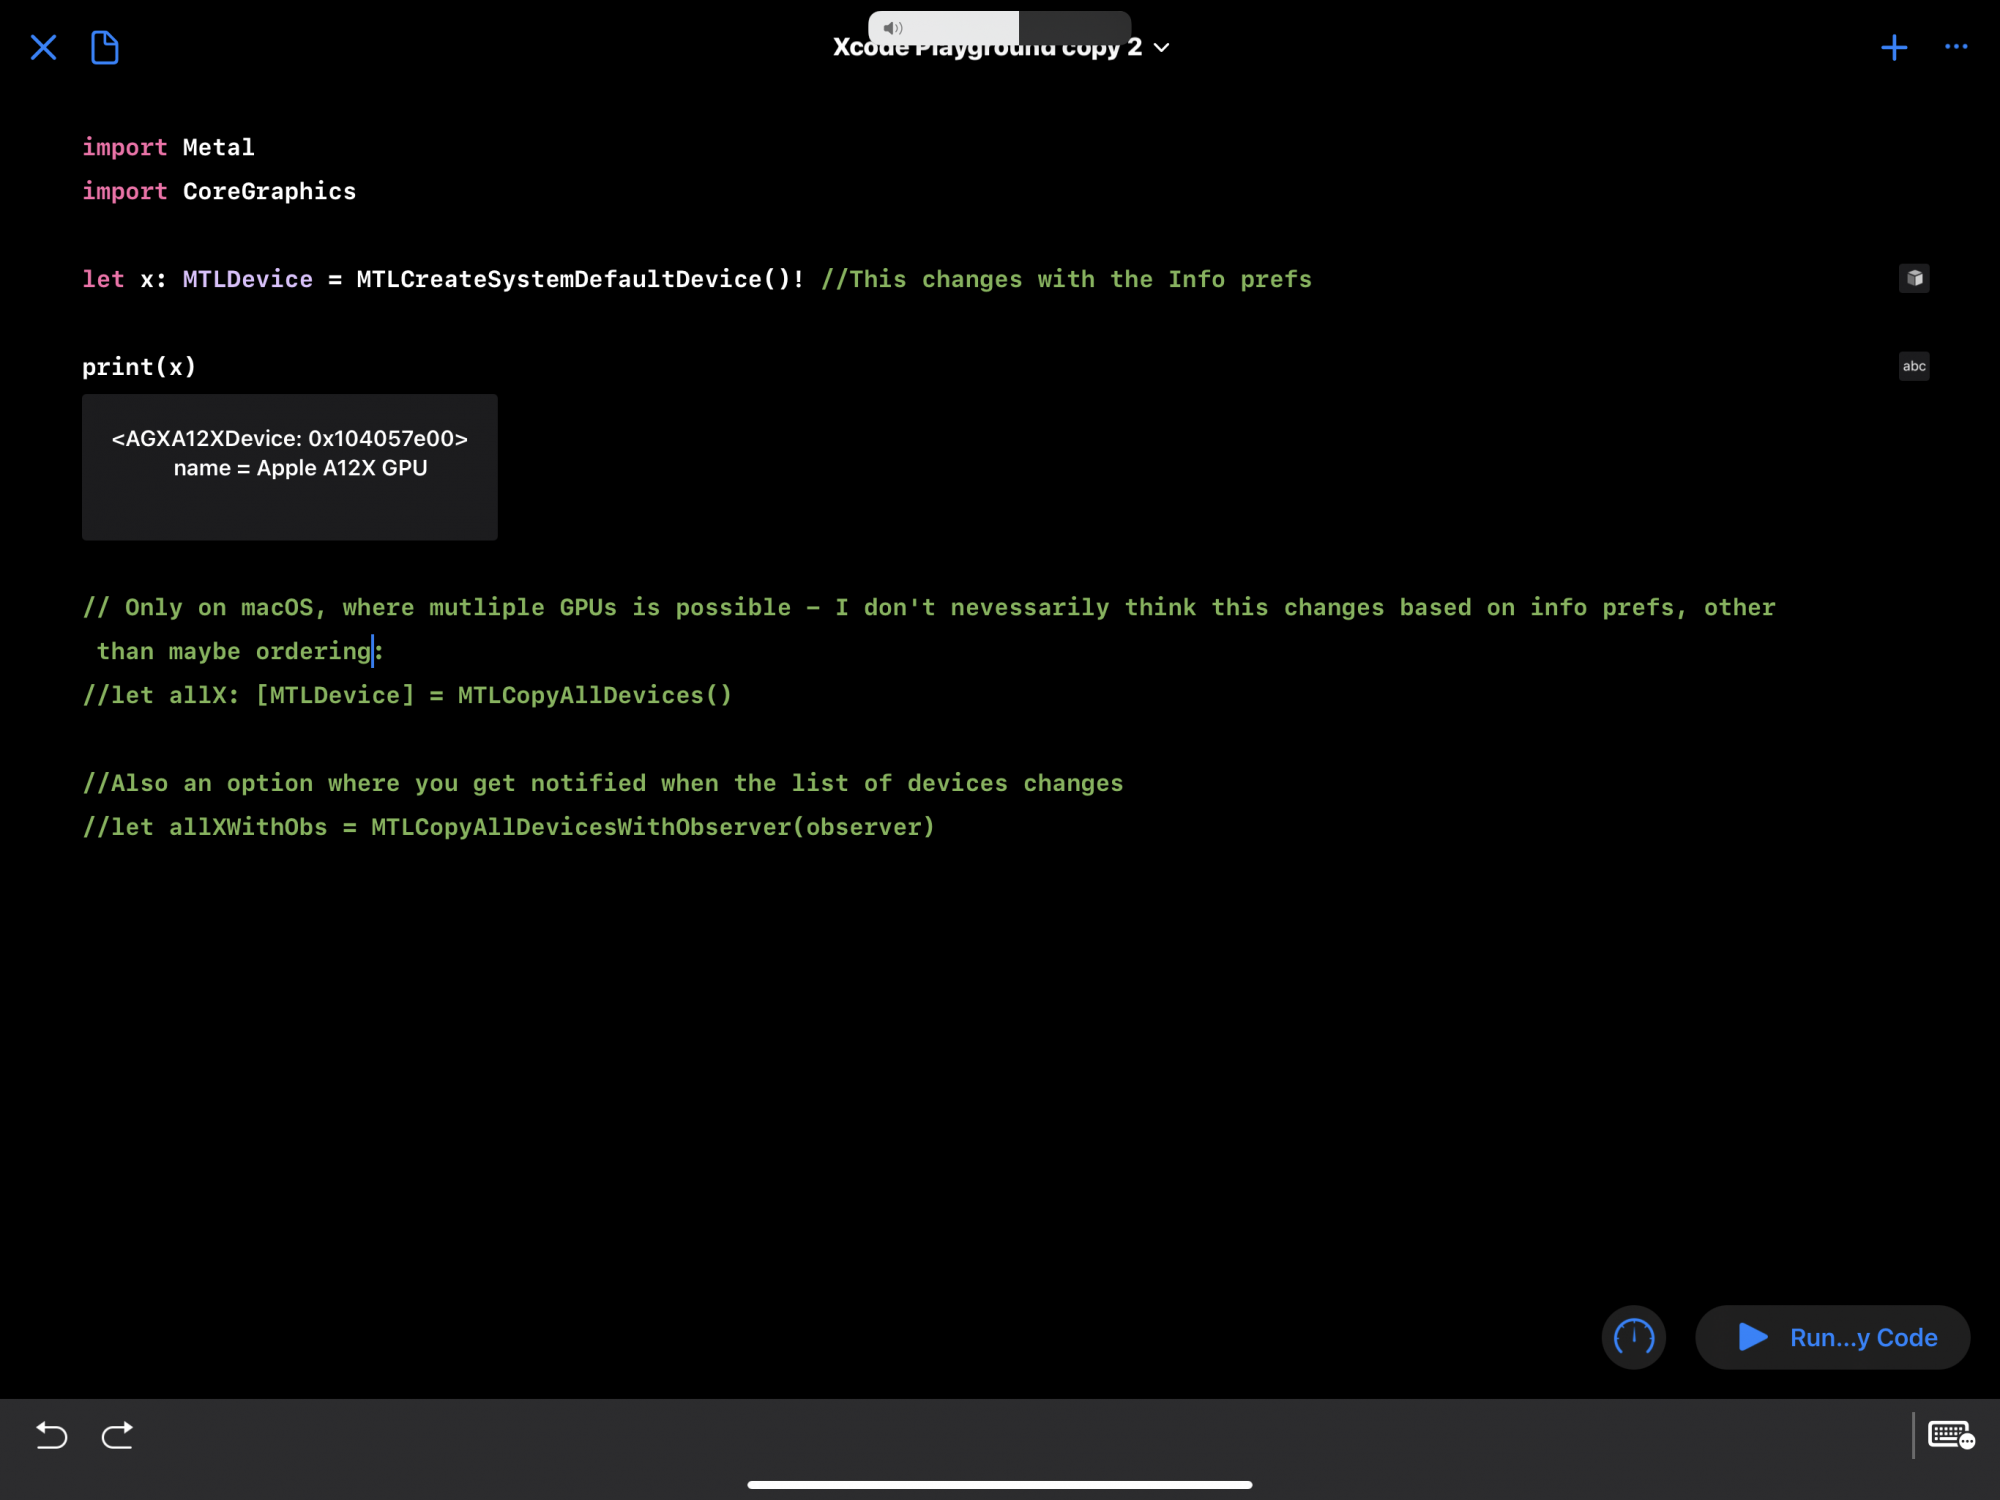Place cursor on the print(x) statement

pos(139,367)
